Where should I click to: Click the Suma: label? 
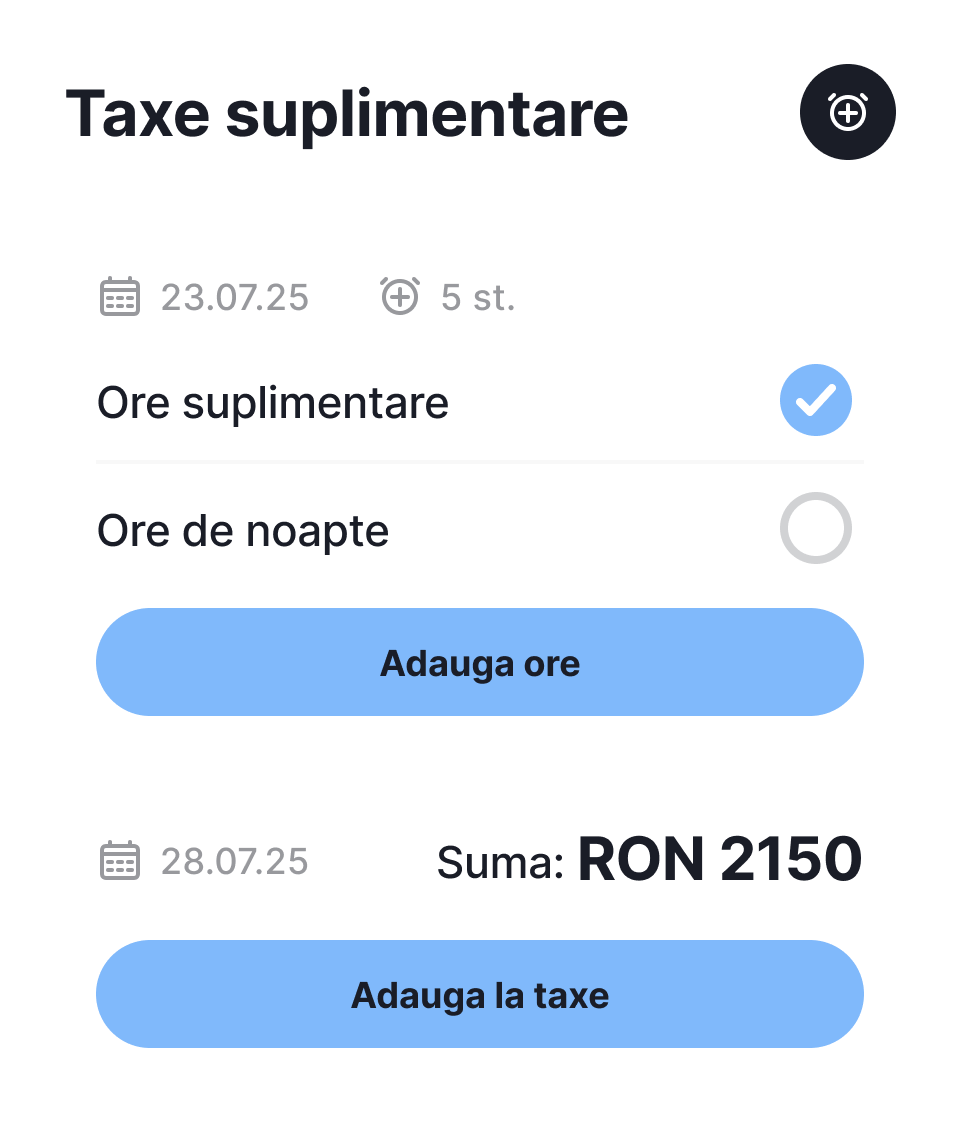click(501, 862)
